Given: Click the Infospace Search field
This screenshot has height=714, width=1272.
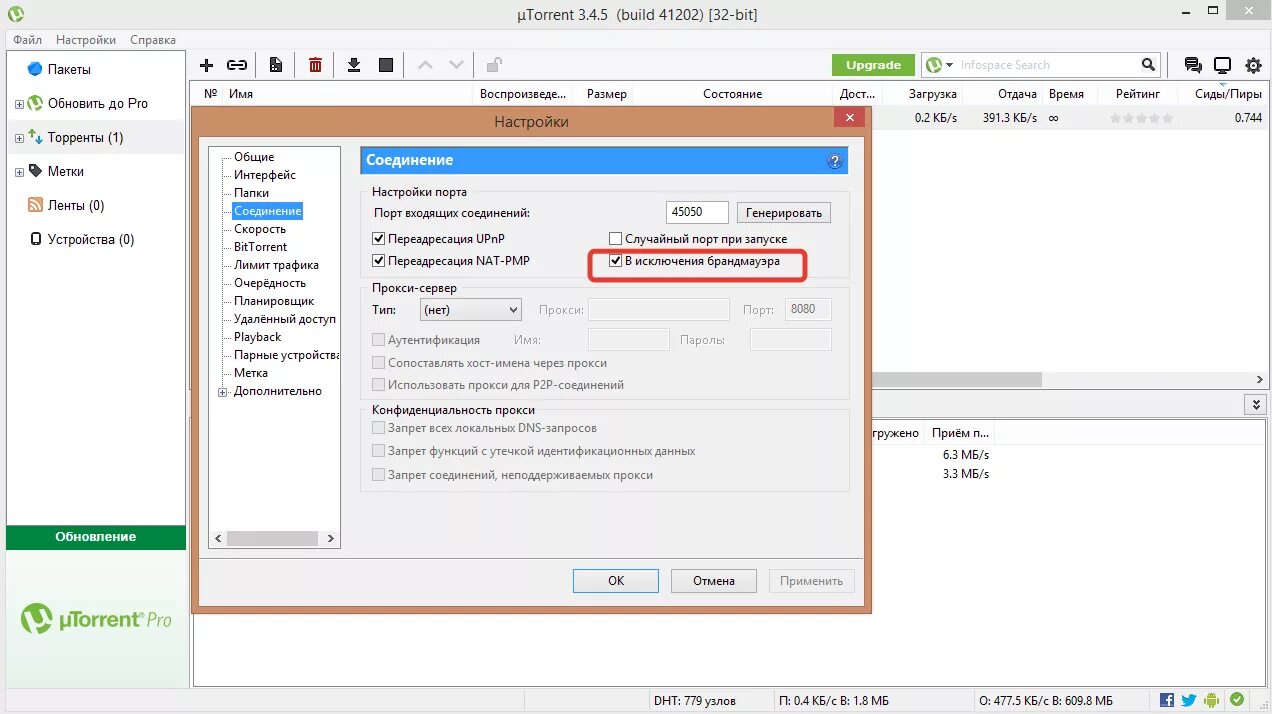Looking at the screenshot, I should click(1047, 65).
